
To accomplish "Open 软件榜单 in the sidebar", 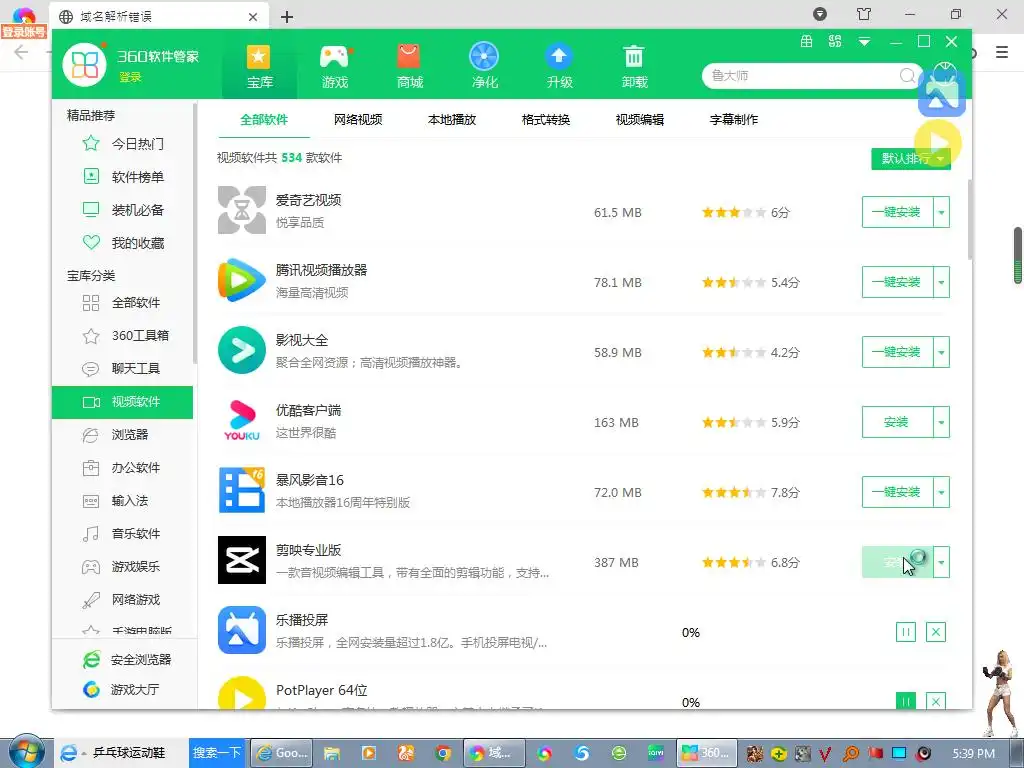I will pos(123,177).
